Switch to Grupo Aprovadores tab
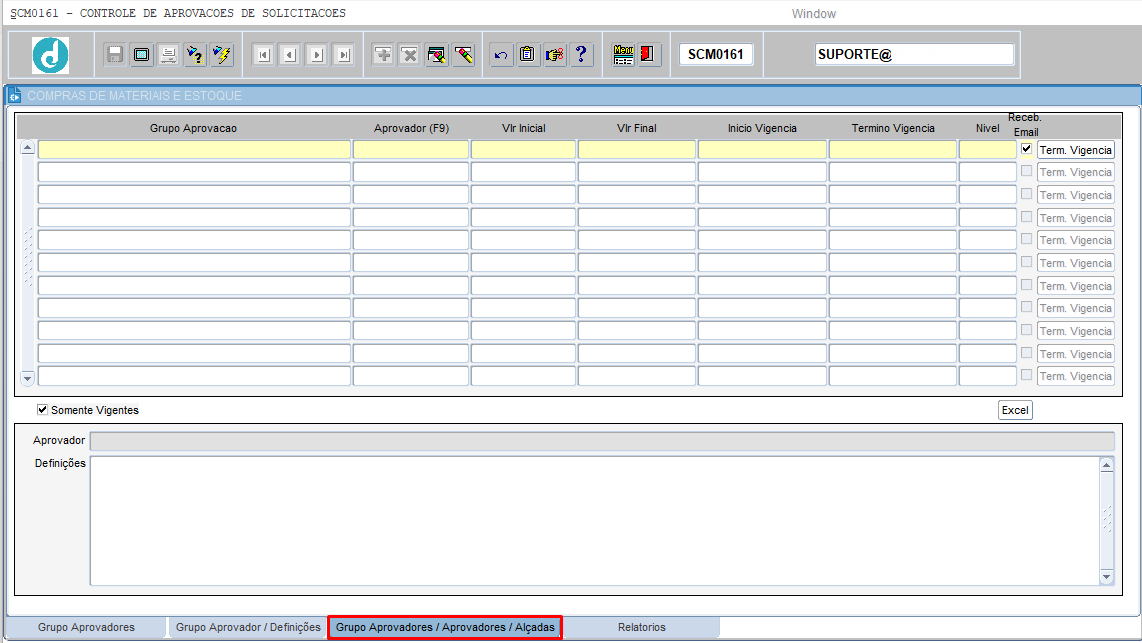 [x=86, y=627]
